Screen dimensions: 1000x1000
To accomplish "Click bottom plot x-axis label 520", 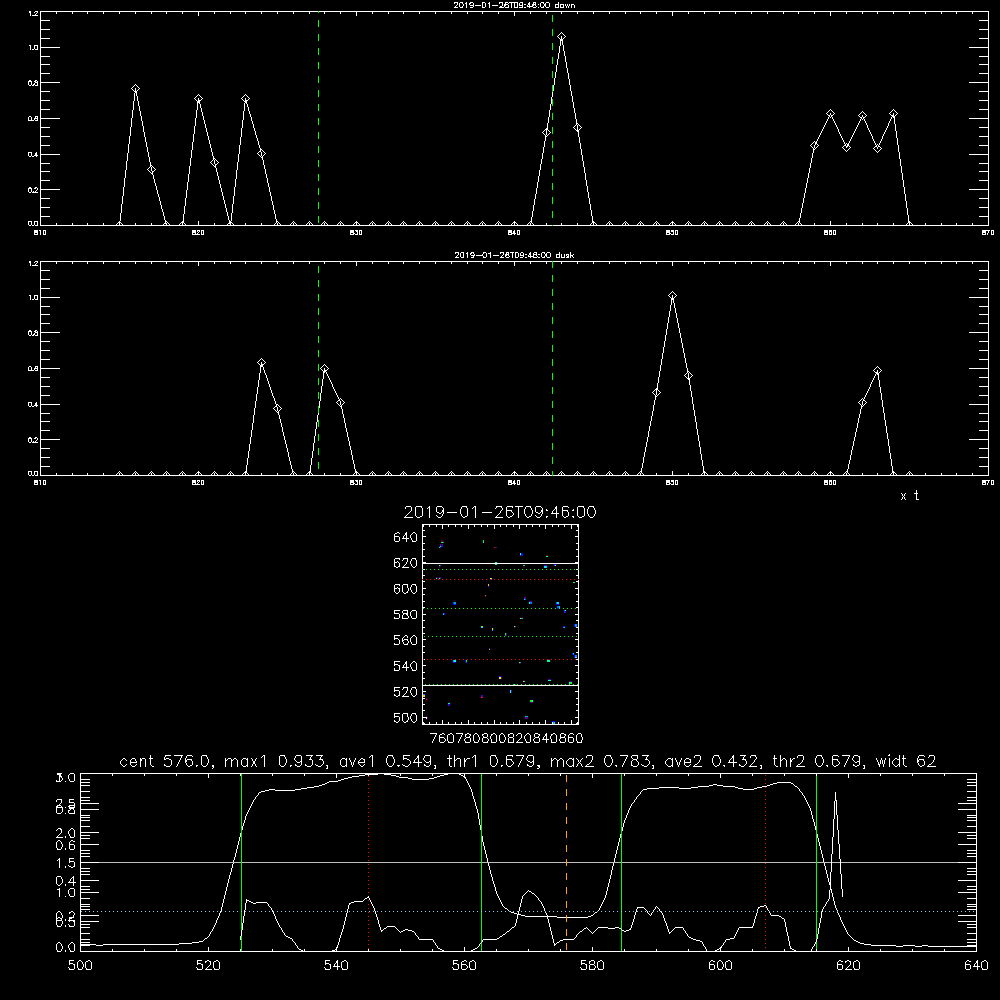I will tap(208, 966).
